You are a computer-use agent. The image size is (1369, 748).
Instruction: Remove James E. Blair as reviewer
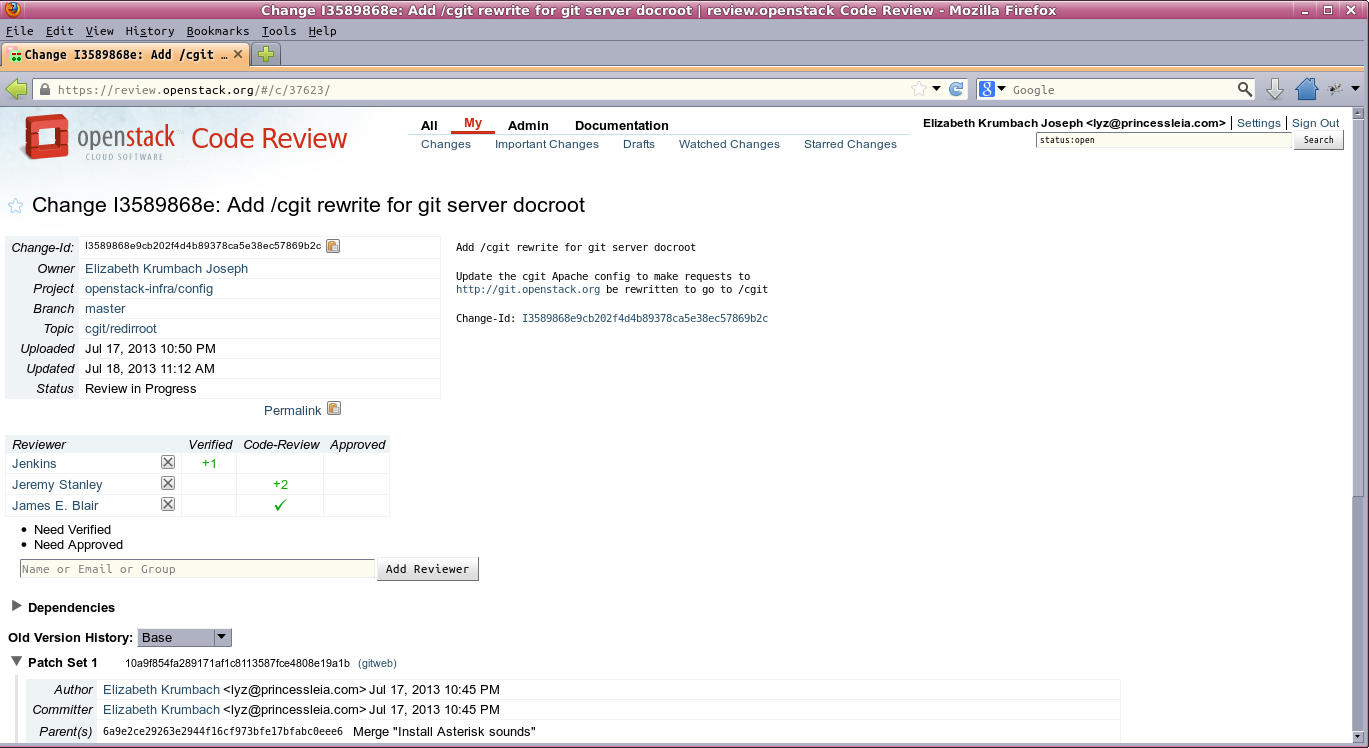pos(168,505)
